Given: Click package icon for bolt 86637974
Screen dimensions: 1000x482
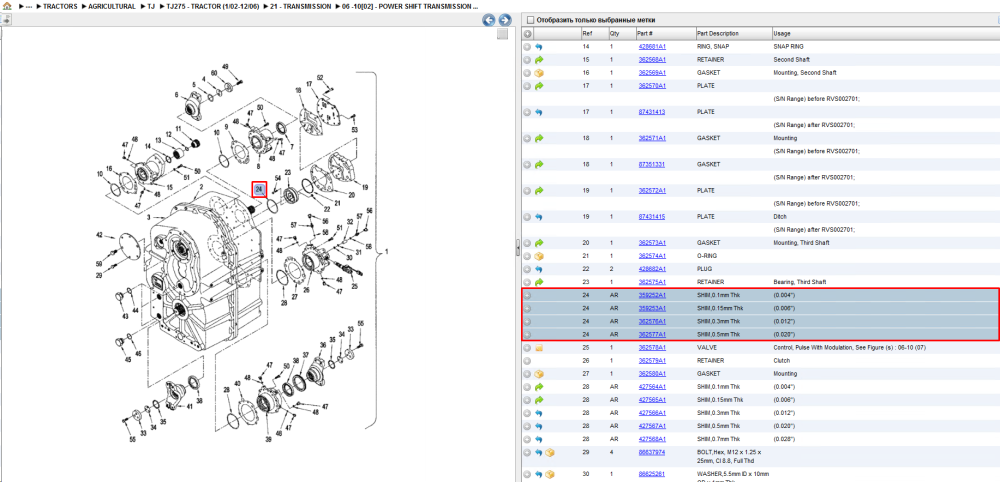Looking at the screenshot, I should [549, 453].
